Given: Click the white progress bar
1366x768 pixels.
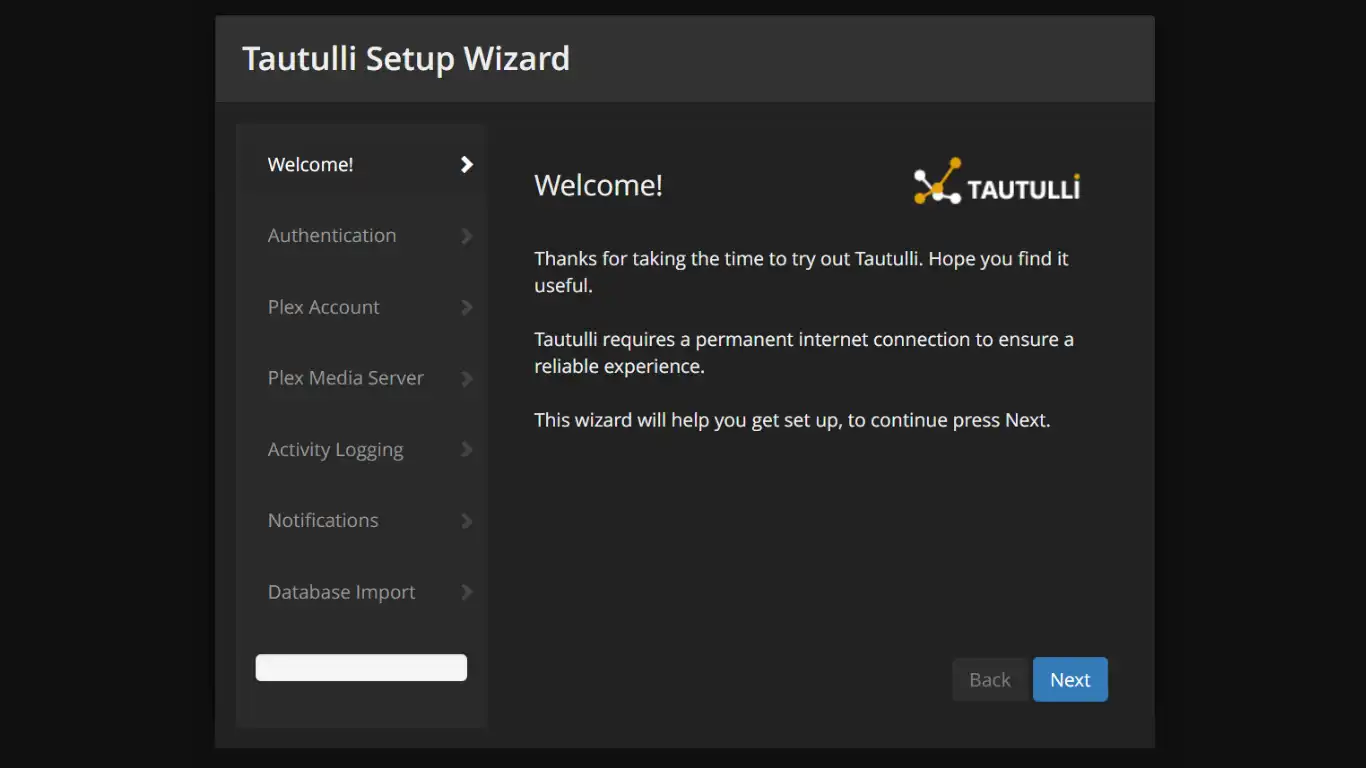Looking at the screenshot, I should click(x=361, y=667).
